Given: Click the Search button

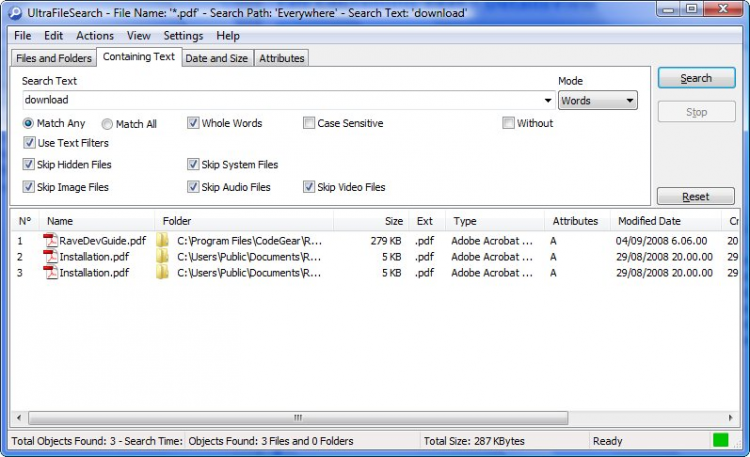Looking at the screenshot, I should 696,78.
